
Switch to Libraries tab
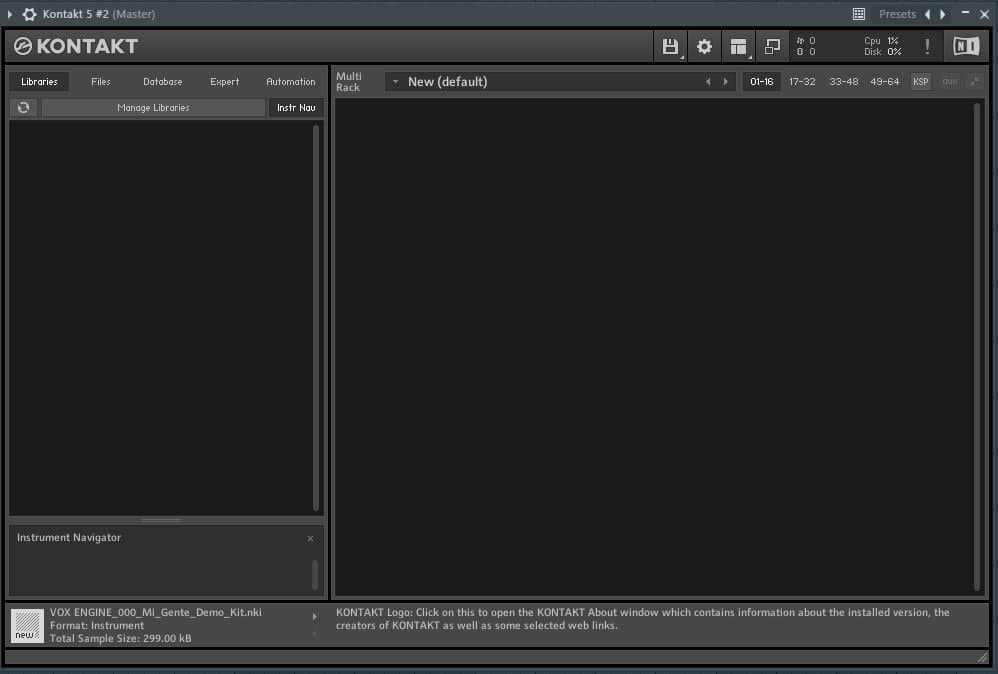pyautogui.click(x=39, y=81)
